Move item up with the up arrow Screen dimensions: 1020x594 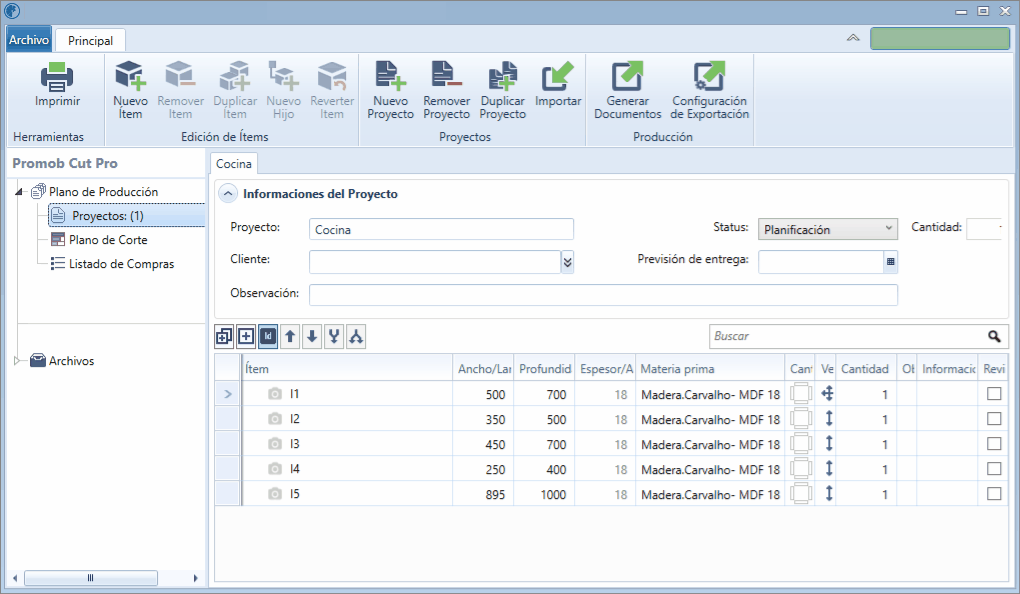290,336
